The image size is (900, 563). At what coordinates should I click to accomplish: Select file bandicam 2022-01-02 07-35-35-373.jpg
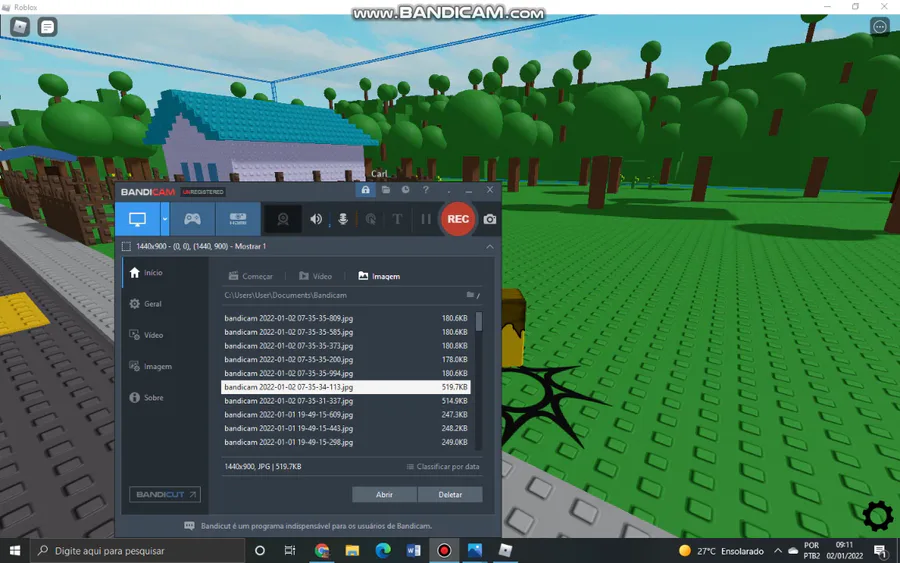346,345
